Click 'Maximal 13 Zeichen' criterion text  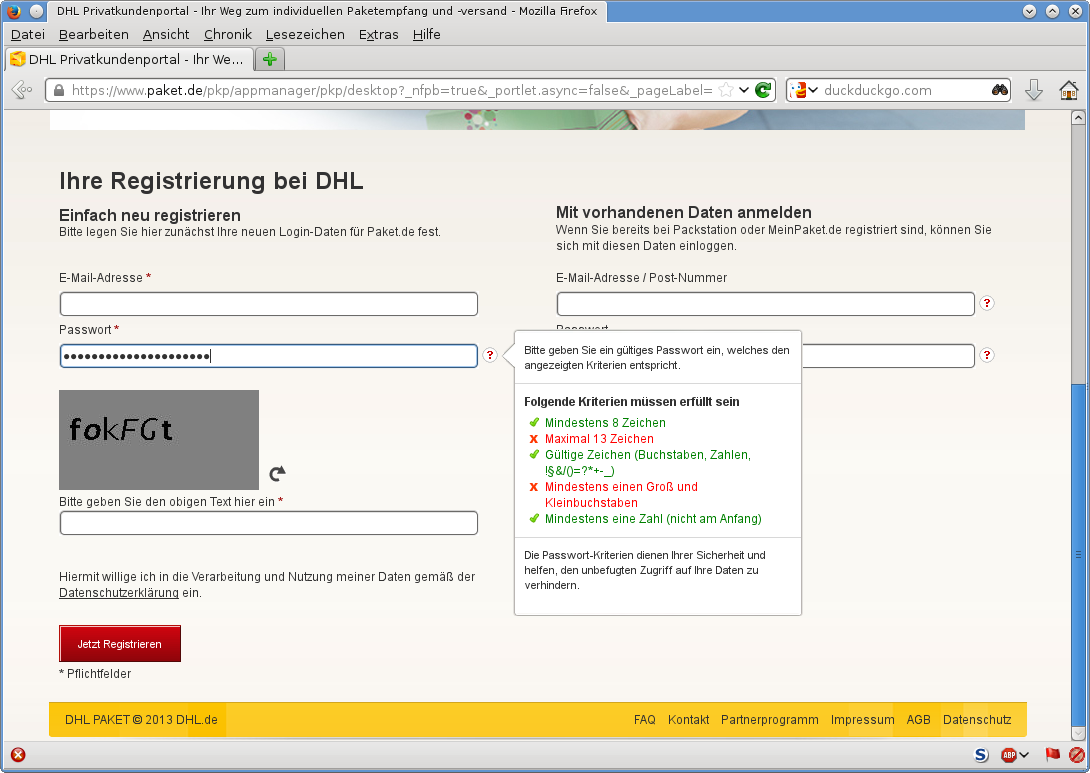tap(599, 439)
